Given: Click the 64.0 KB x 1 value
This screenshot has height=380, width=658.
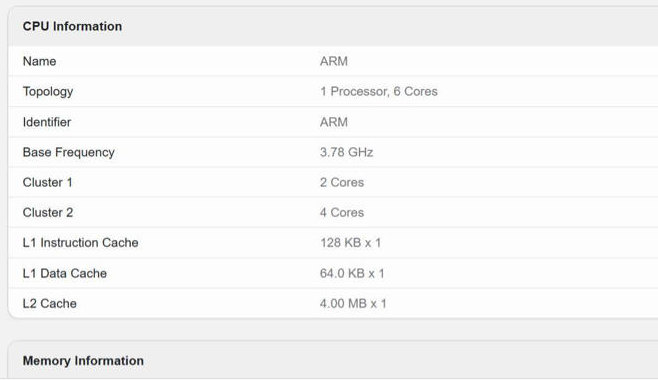Looking at the screenshot, I should pyautogui.click(x=352, y=273).
